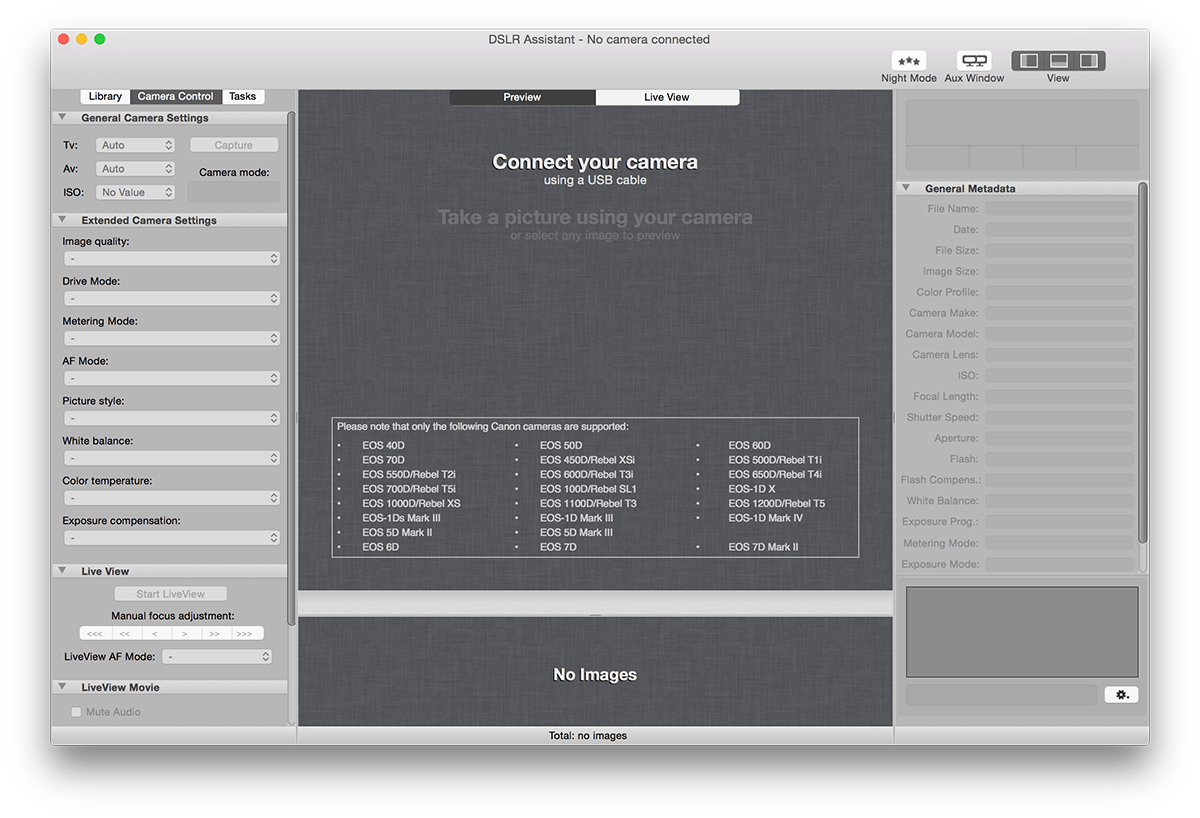Image resolution: width=1200 pixels, height=818 pixels.
Task: Click focus single > button
Action: [185, 633]
